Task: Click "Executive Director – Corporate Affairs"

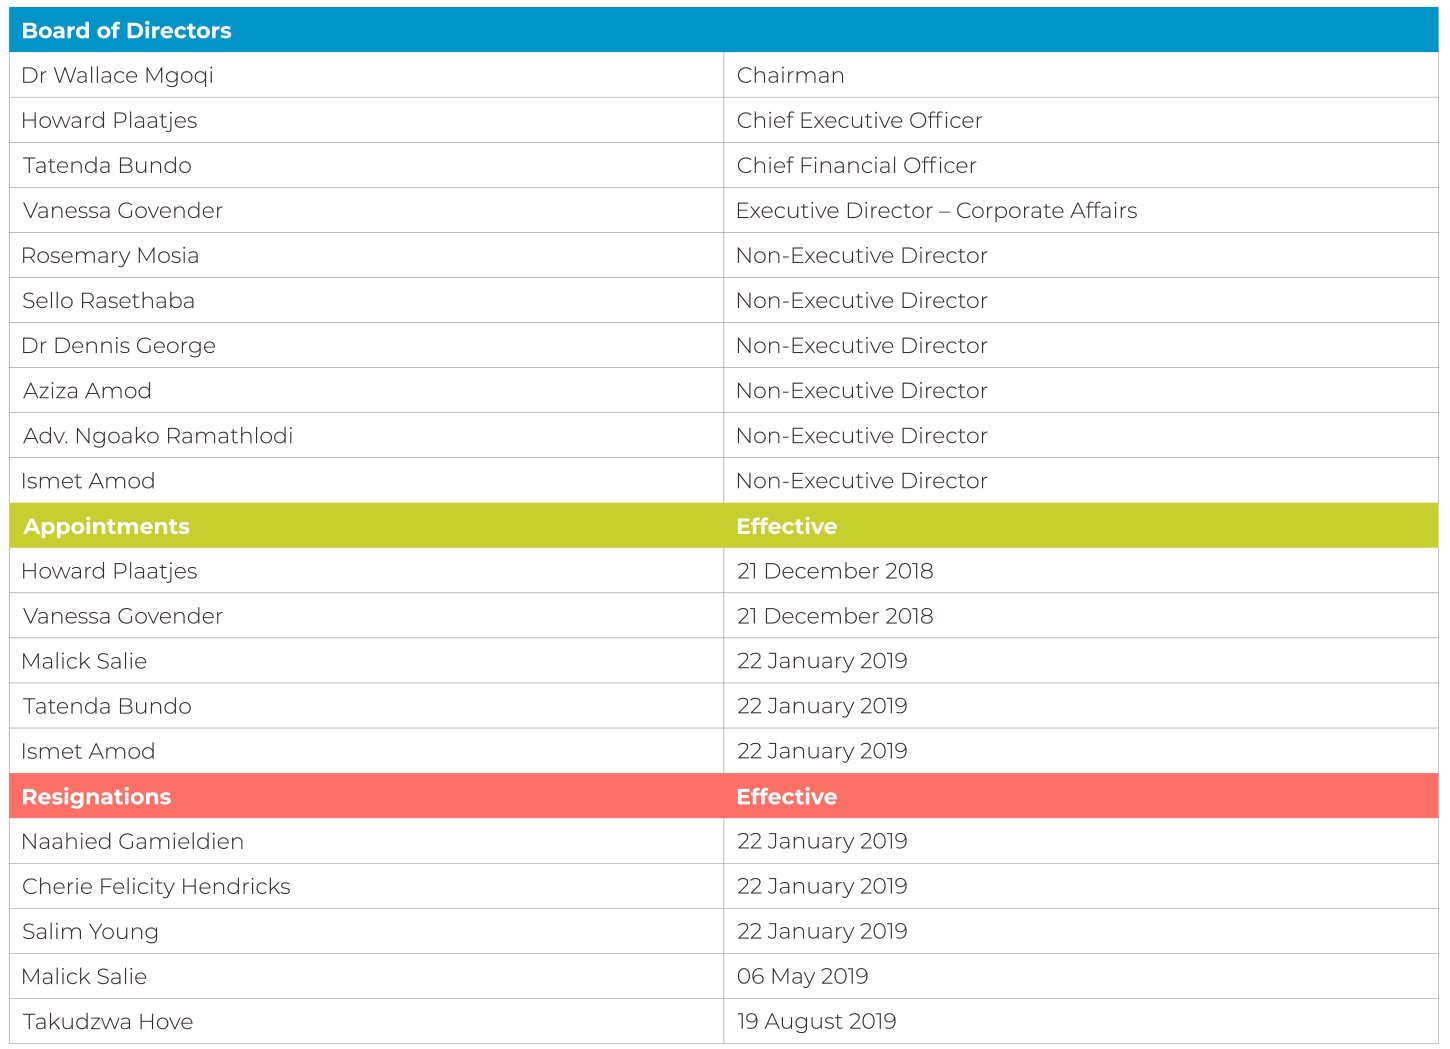Action: 937,211
